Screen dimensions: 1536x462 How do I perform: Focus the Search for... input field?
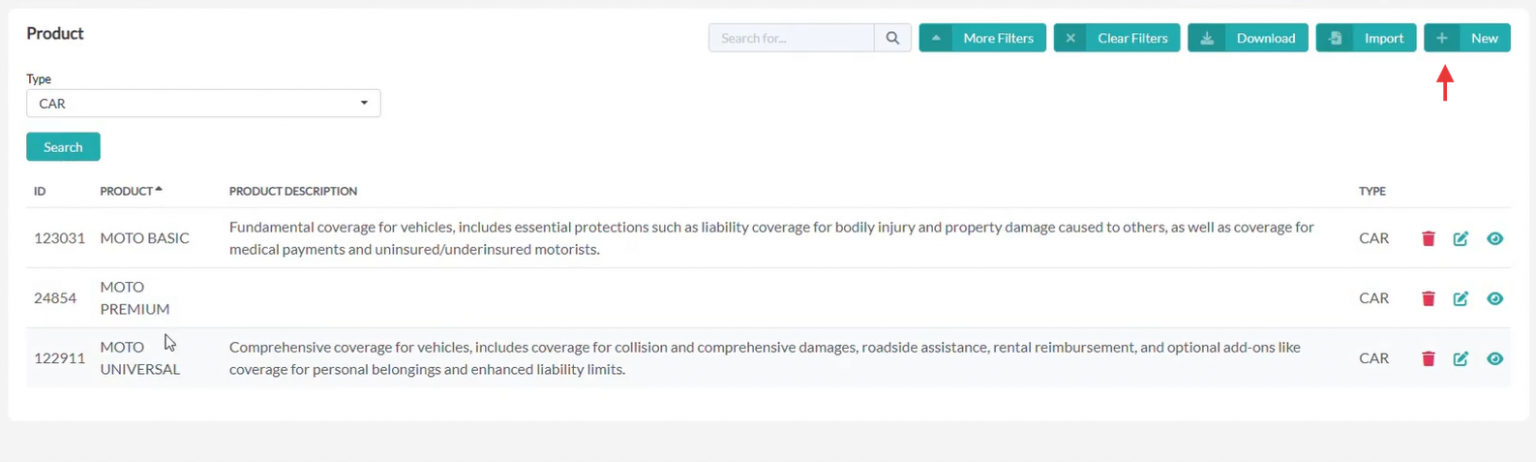coord(791,38)
